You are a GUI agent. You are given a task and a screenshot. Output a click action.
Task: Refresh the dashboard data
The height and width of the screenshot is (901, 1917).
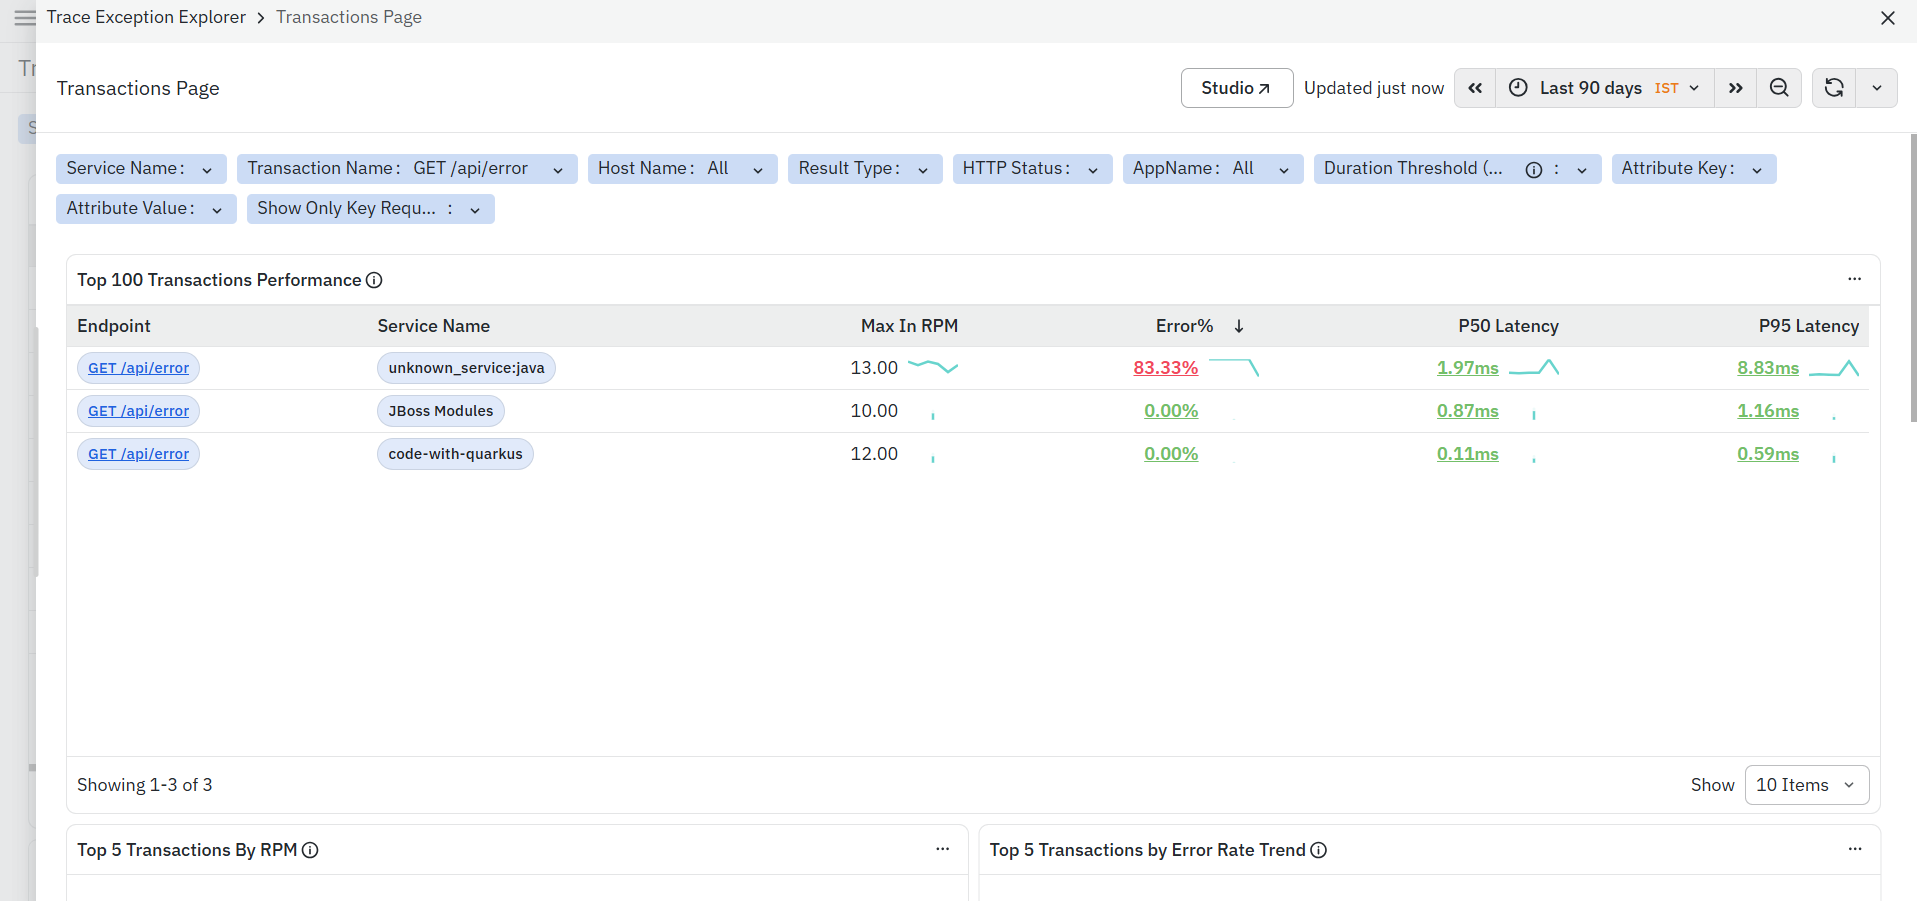pos(1834,88)
